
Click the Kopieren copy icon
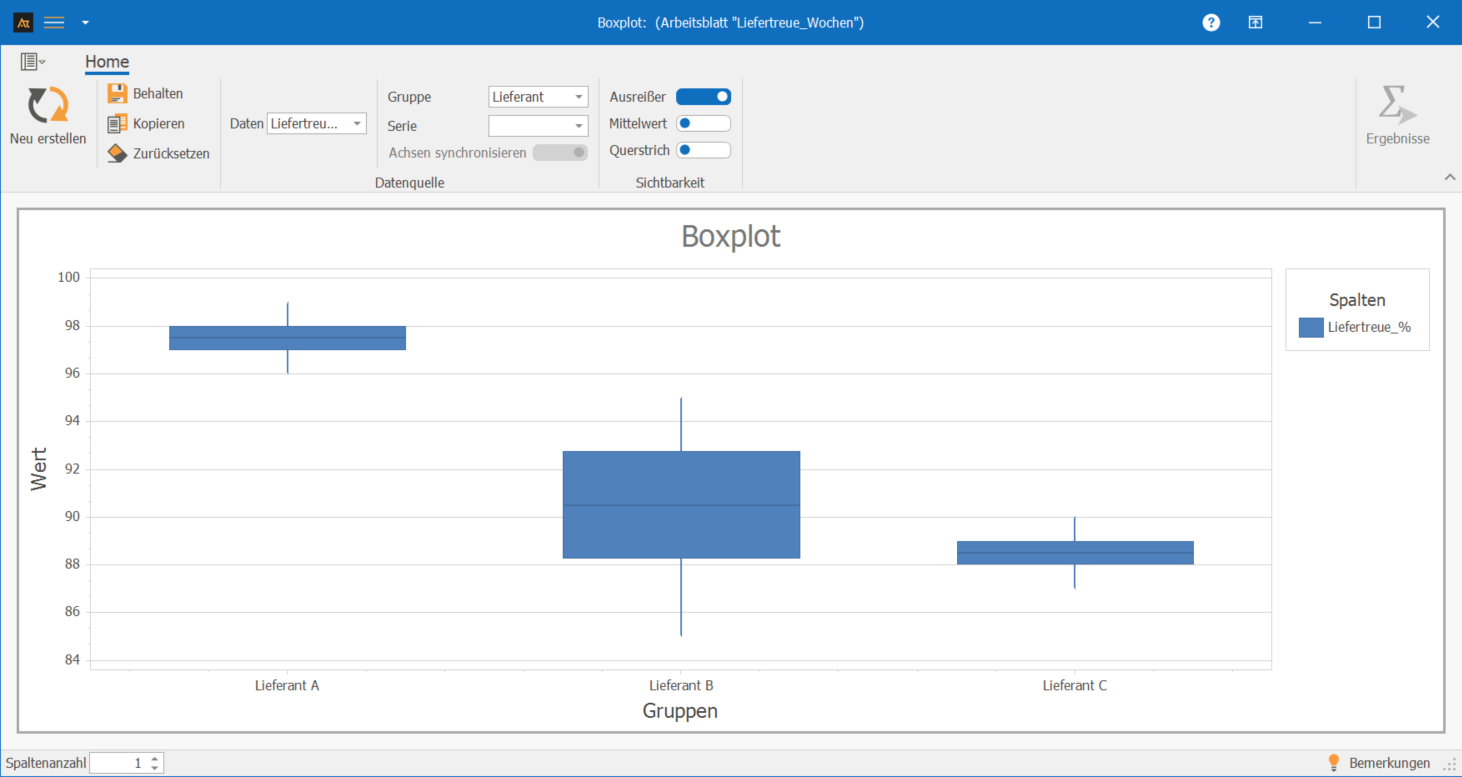click(117, 124)
